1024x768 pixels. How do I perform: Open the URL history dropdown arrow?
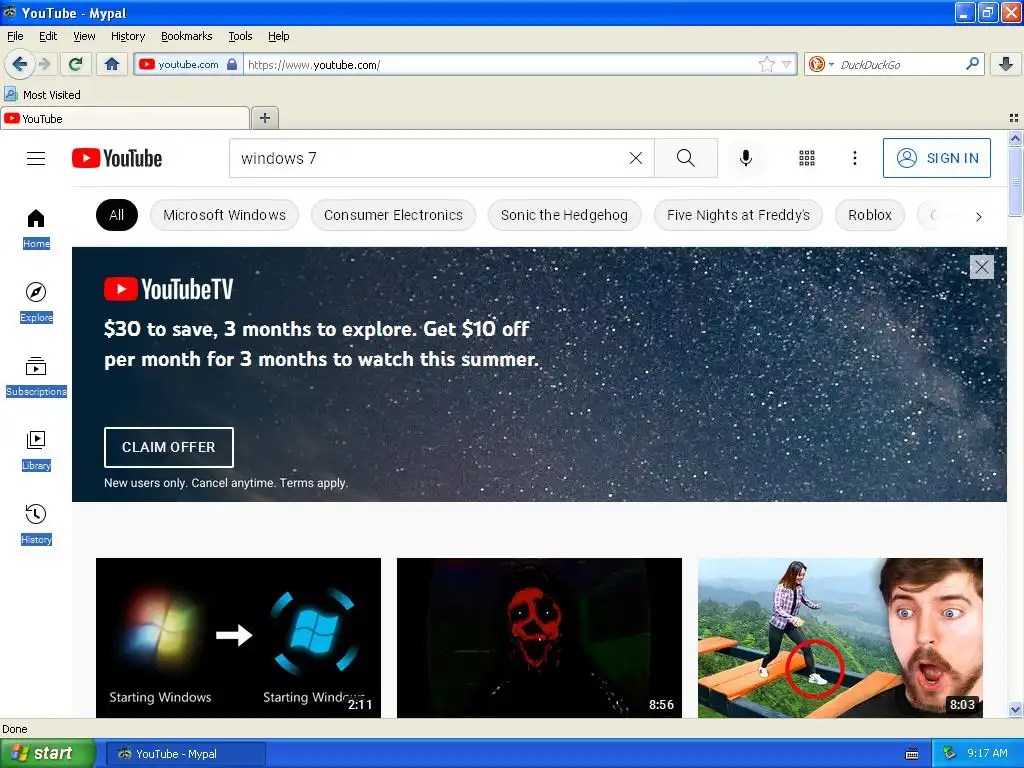pos(787,64)
